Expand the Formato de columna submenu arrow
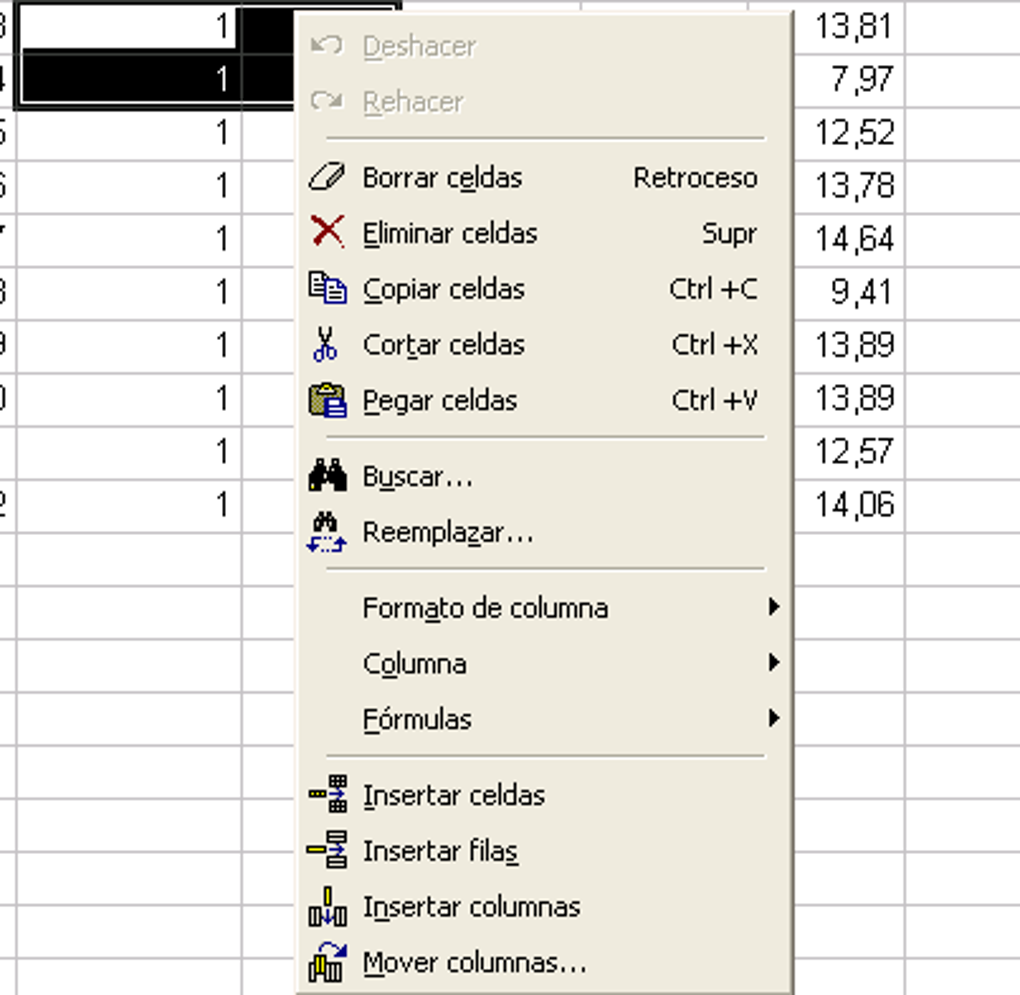Image resolution: width=1020 pixels, height=995 pixels. 773,607
